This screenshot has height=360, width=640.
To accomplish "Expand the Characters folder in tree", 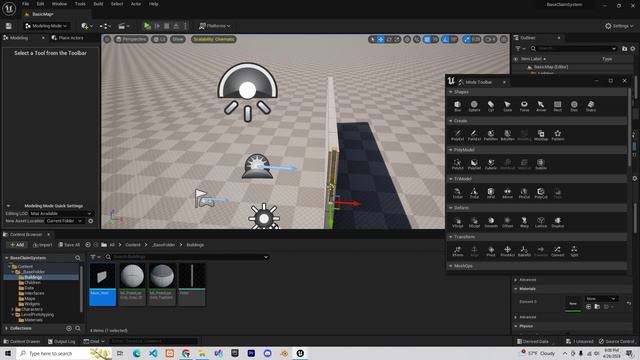I will pos(12,309).
